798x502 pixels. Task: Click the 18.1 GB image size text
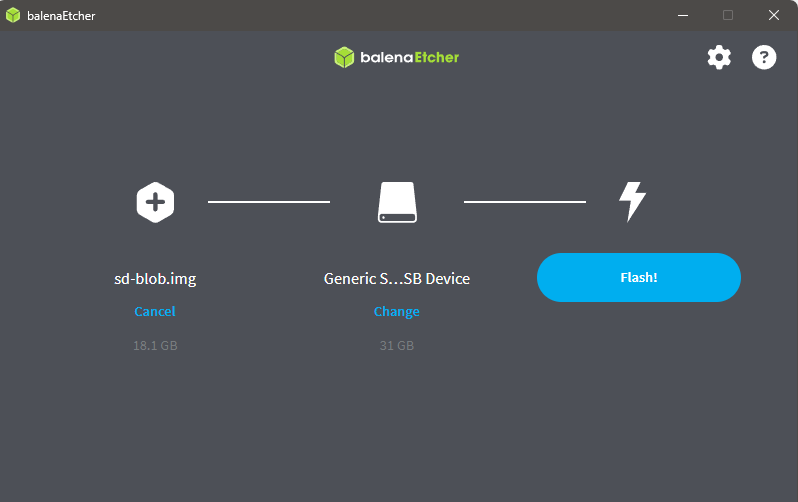pyautogui.click(x=155, y=346)
